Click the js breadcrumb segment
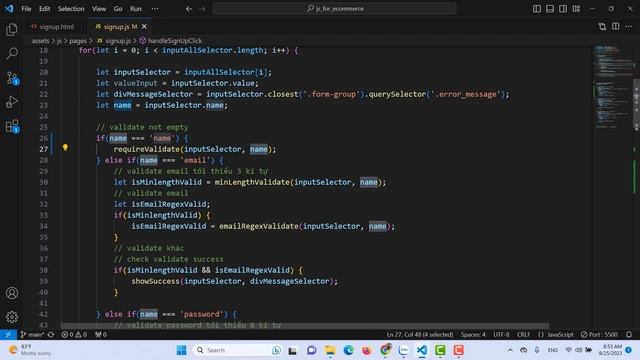Image resolution: width=640 pixels, height=360 pixels. 59,41
